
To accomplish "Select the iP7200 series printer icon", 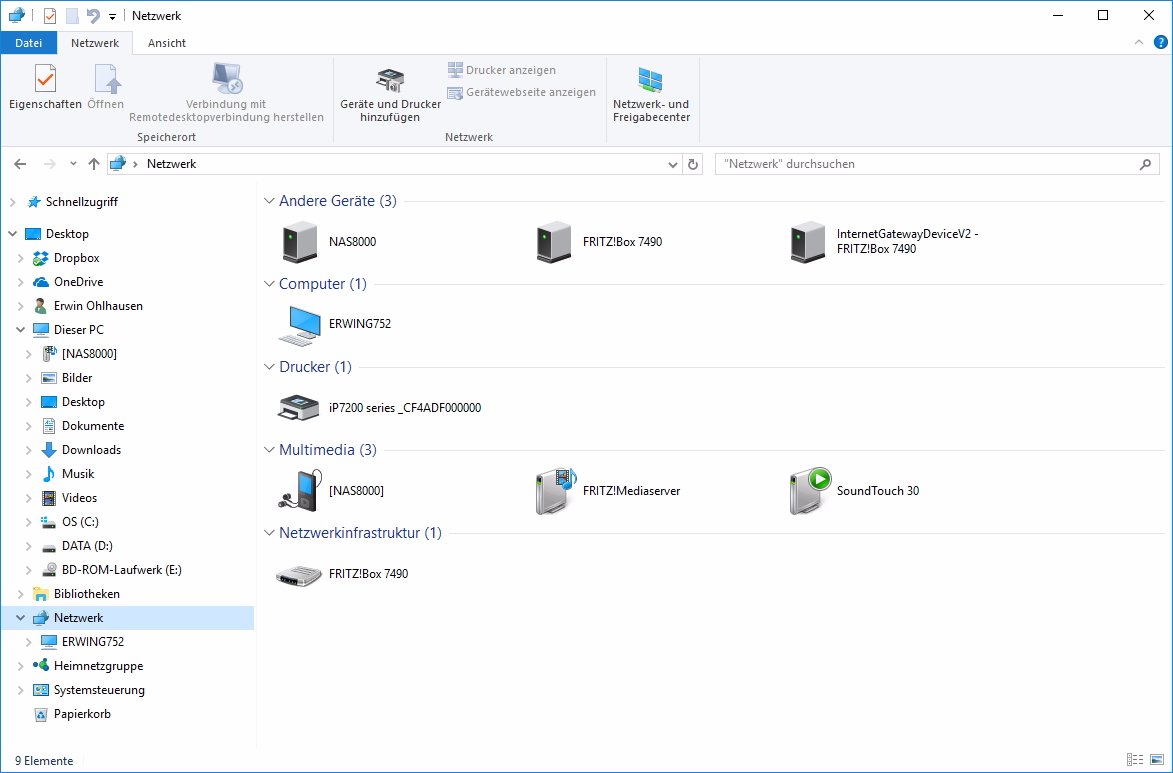I will pos(298,408).
